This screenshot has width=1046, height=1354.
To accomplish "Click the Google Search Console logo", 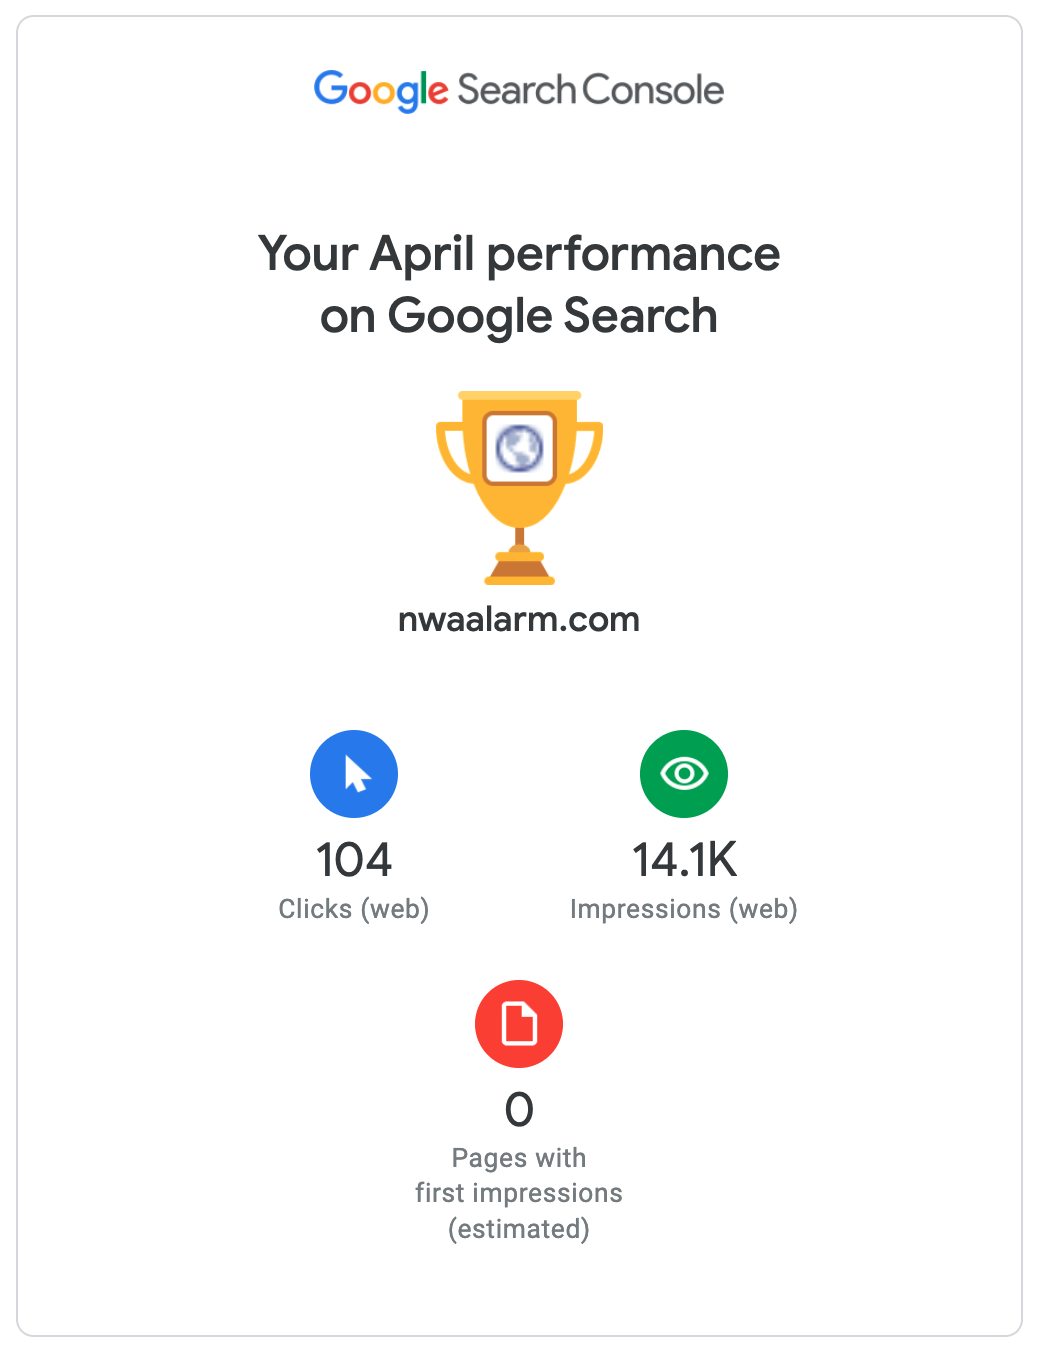I will coord(518,90).
